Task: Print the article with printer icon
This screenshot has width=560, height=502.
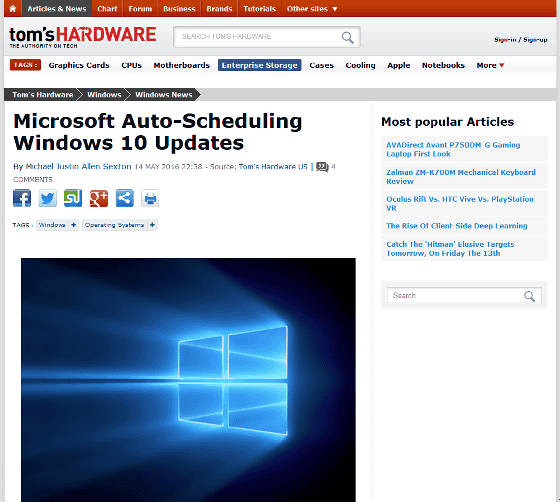Action: tap(150, 198)
